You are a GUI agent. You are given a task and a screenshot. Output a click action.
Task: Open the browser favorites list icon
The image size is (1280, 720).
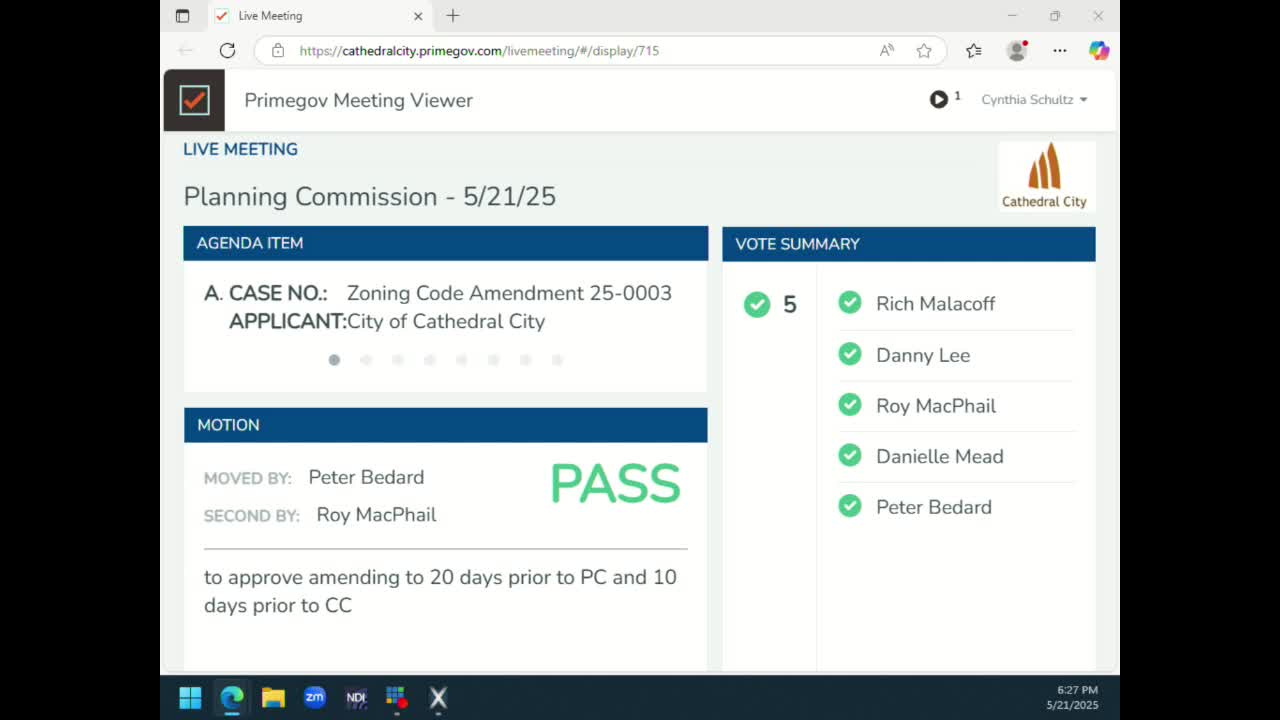[973, 50]
